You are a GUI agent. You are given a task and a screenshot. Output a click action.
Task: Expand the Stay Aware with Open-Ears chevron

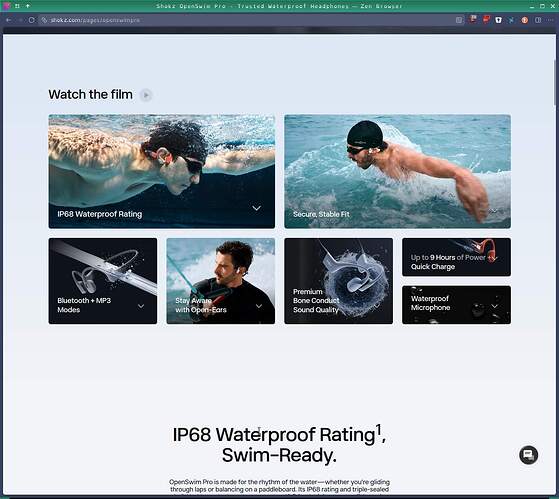point(259,306)
